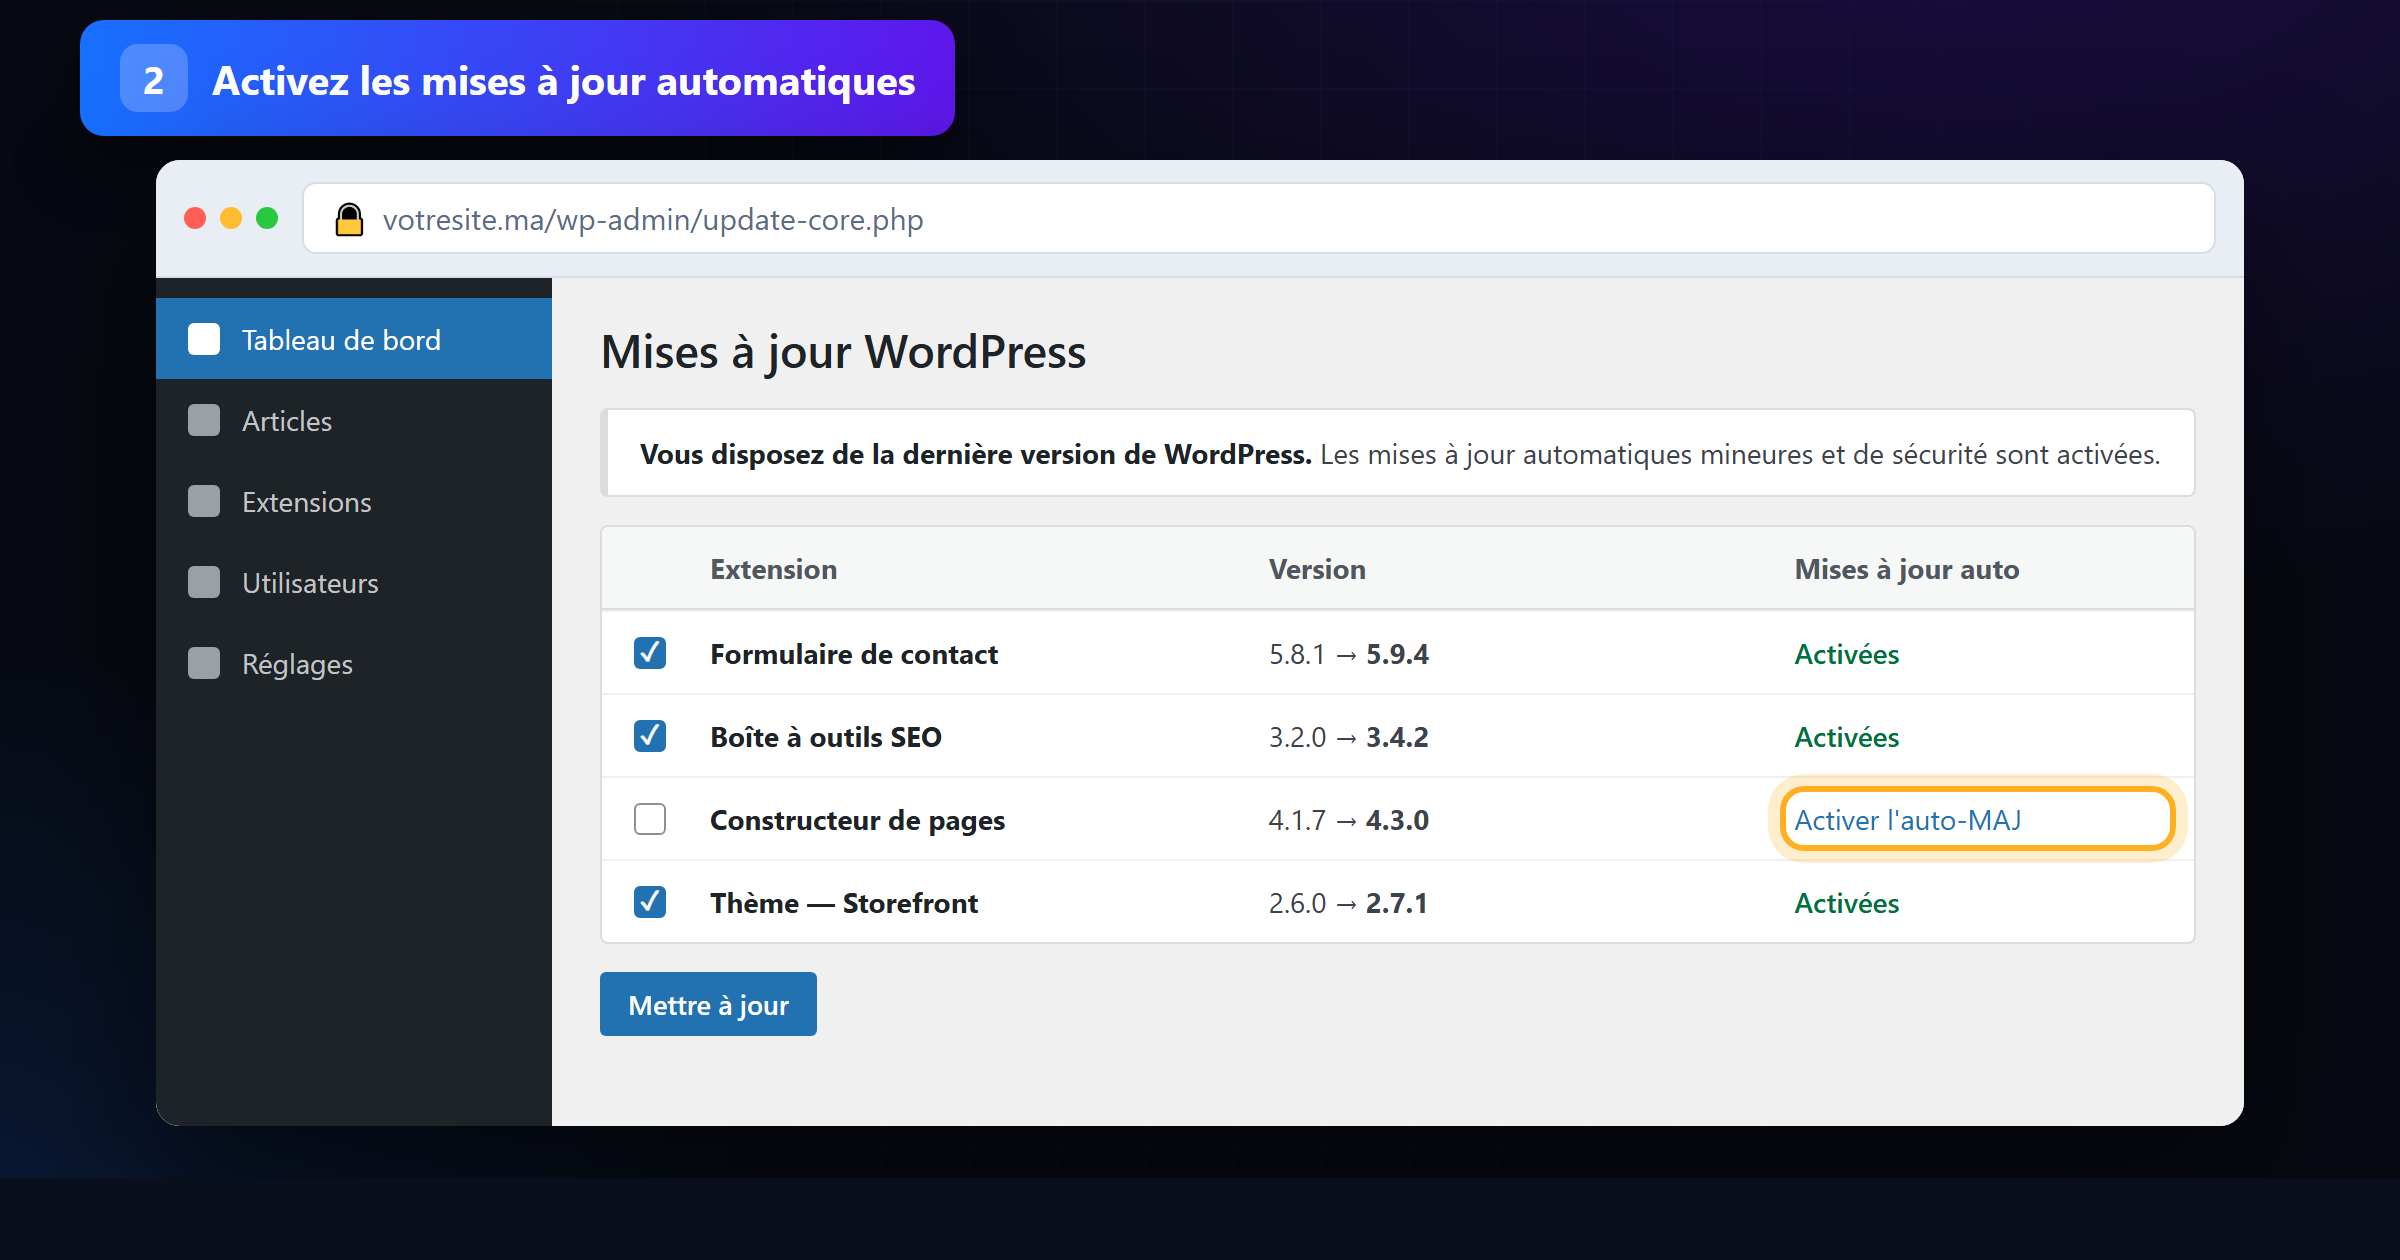Image resolution: width=2400 pixels, height=1260 pixels.
Task: Go to Extensions in sidebar
Action: pos(354,501)
